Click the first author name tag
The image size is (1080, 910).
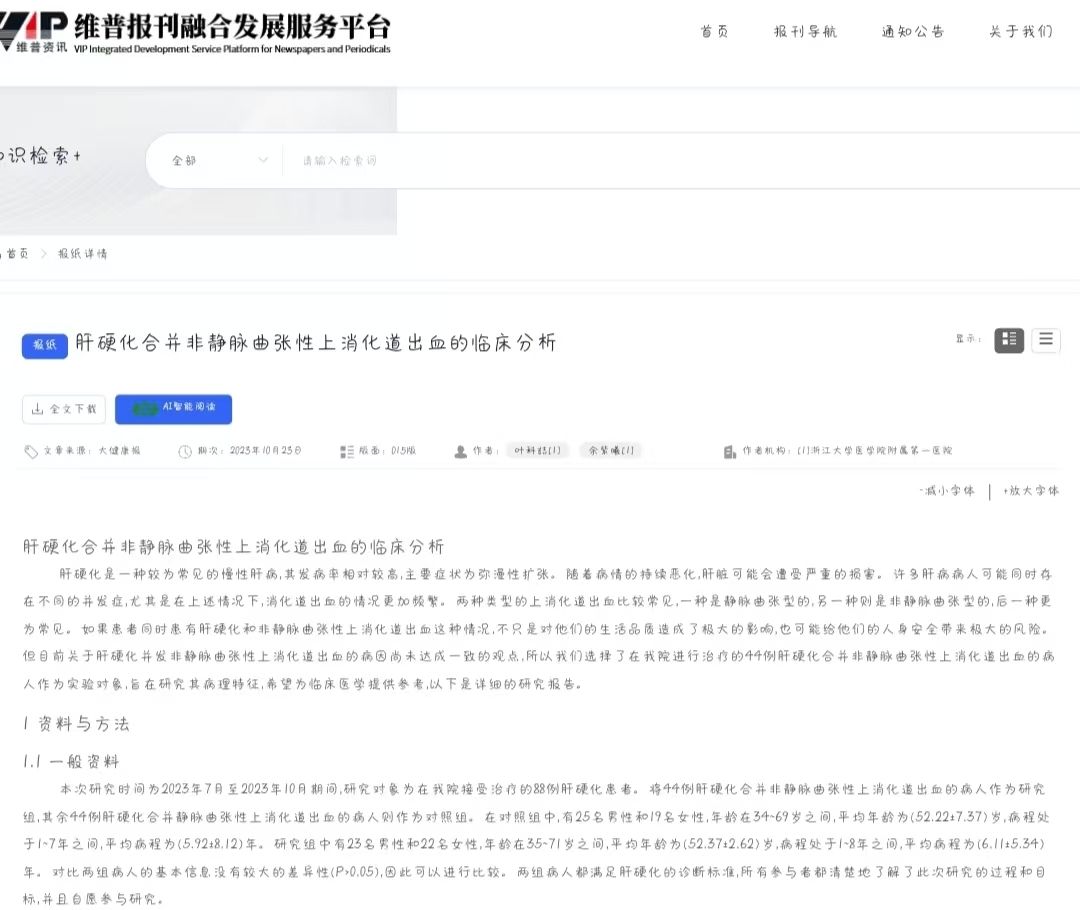click(x=537, y=451)
